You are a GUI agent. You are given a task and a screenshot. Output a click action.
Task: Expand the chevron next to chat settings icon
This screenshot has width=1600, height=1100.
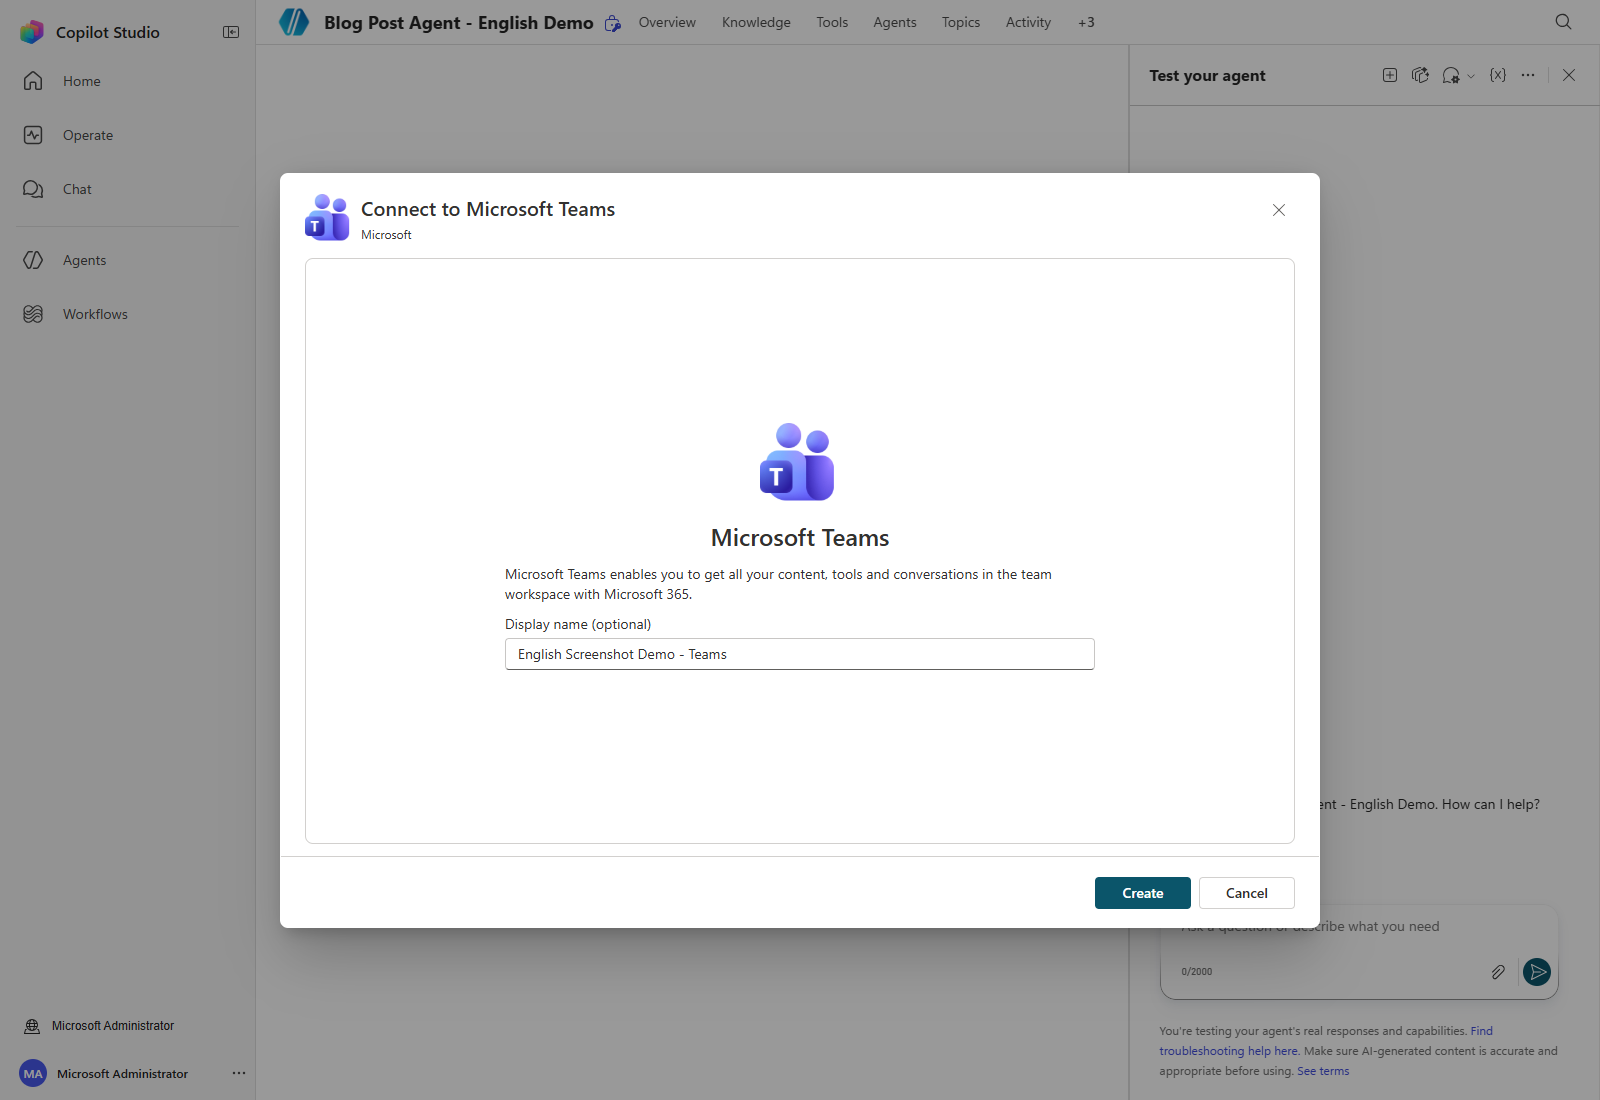pos(1471,76)
